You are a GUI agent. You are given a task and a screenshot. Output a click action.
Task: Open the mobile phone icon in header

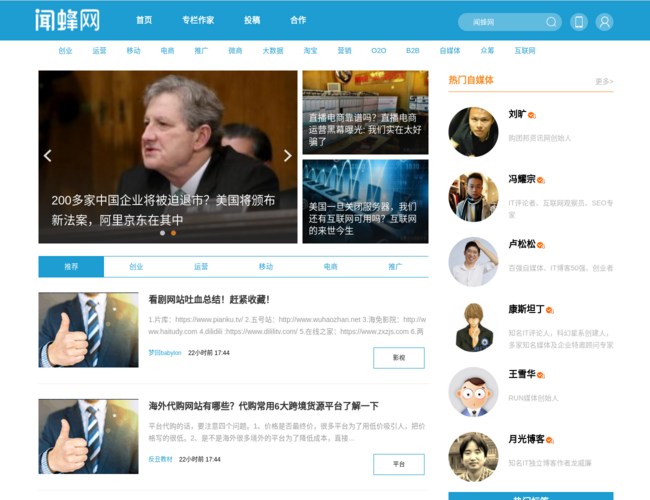[578, 22]
